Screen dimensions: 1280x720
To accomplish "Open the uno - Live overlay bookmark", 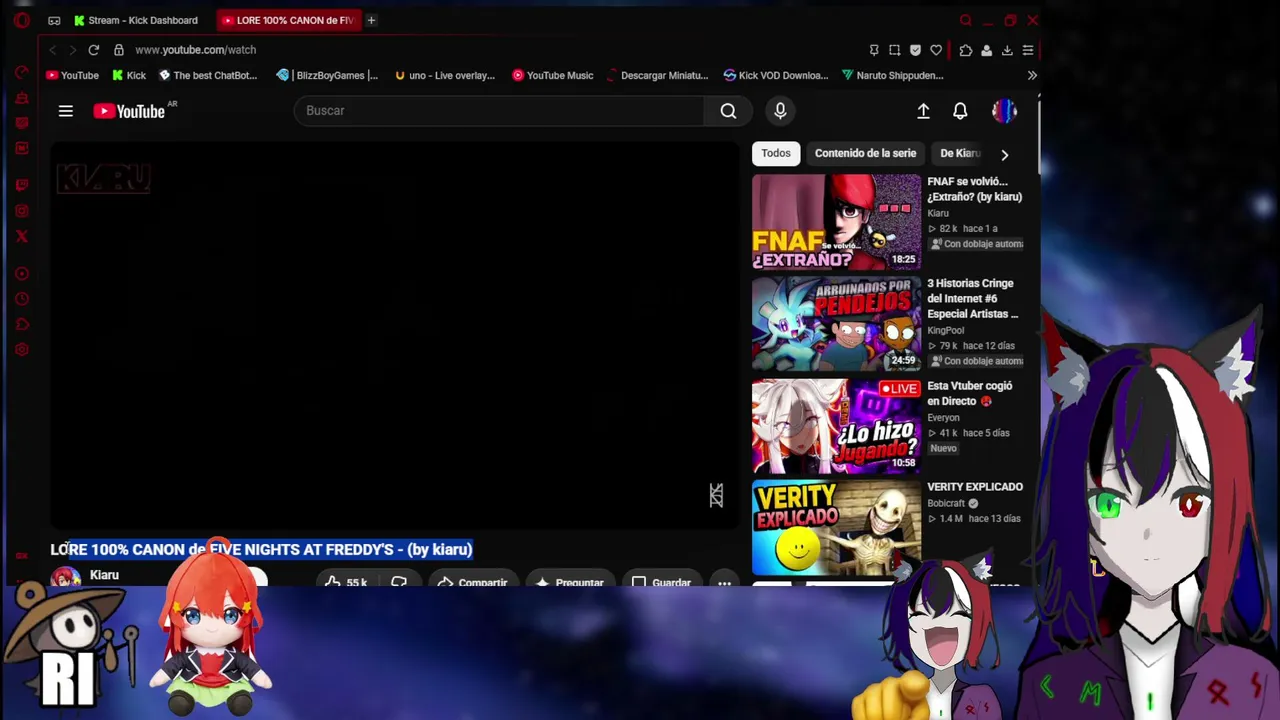I will pyautogui.click(x=445, y=75).
